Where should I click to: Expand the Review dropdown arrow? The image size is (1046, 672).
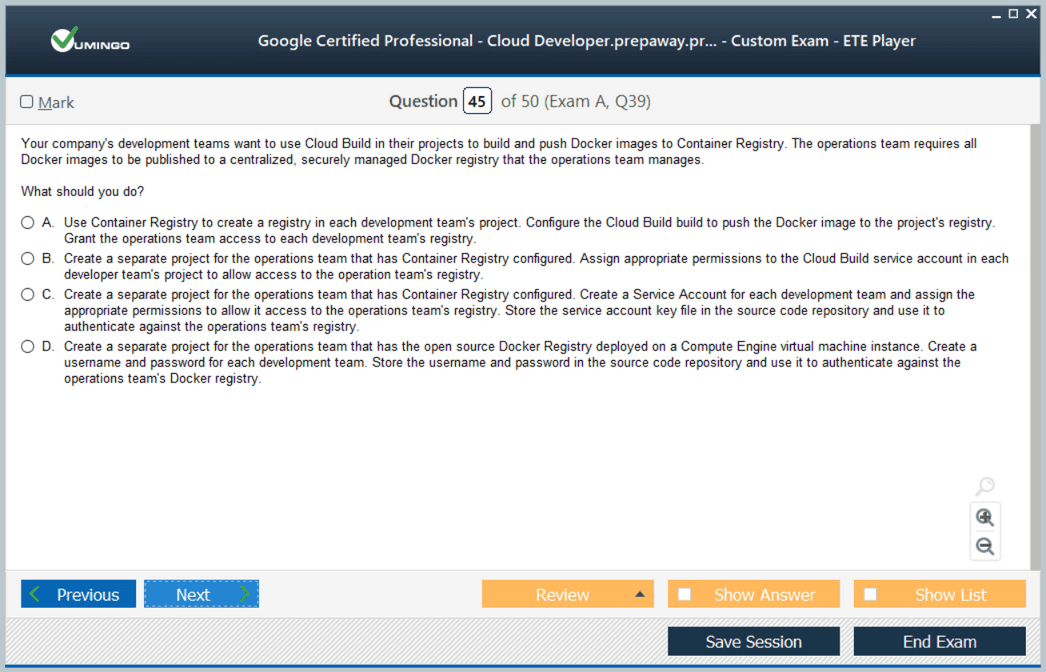pyautogui.click(x=640, y=595)
